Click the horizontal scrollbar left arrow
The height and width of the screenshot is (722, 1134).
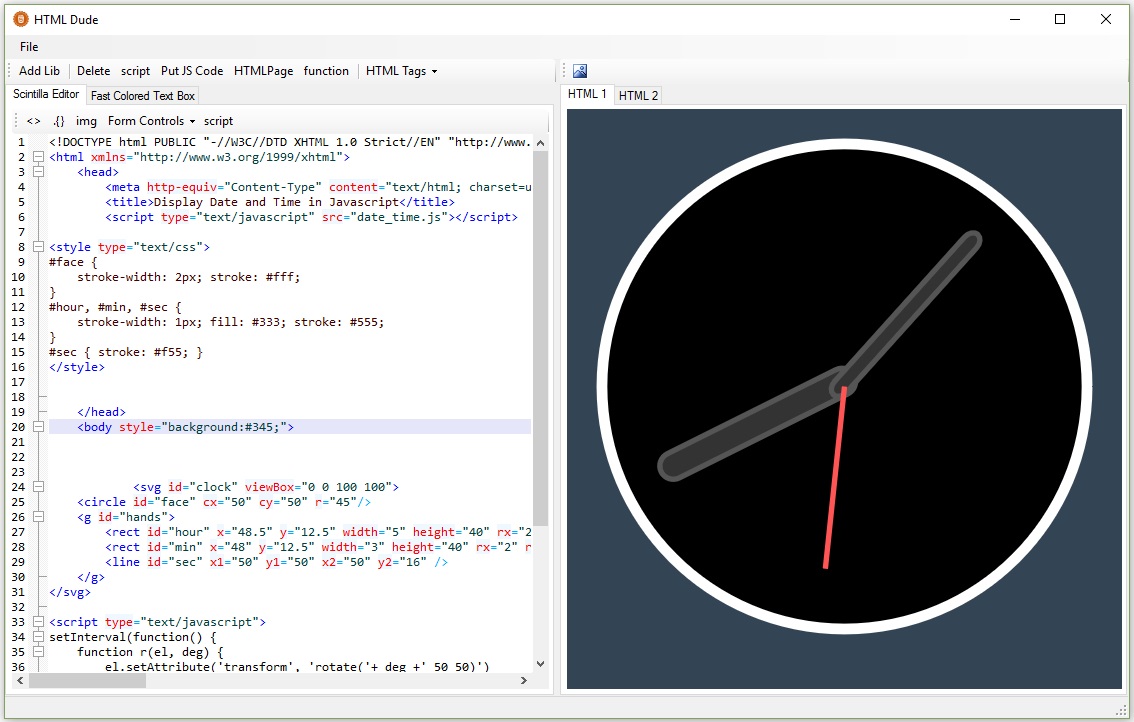(20, 681)
